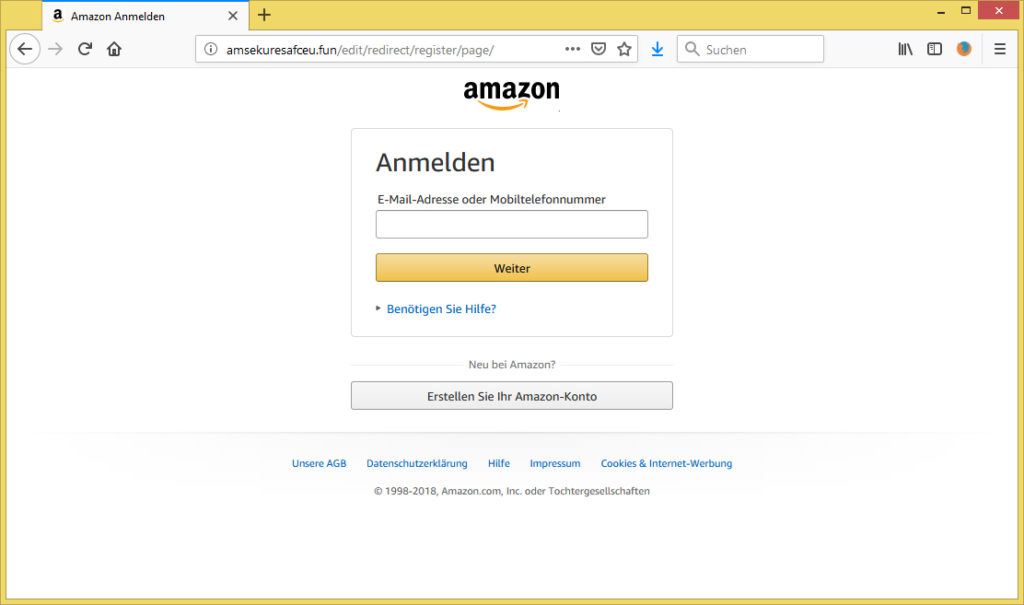This screenshot has width=1024, height=605.
Task: Show site information for this page
Action: coord(210,49)
